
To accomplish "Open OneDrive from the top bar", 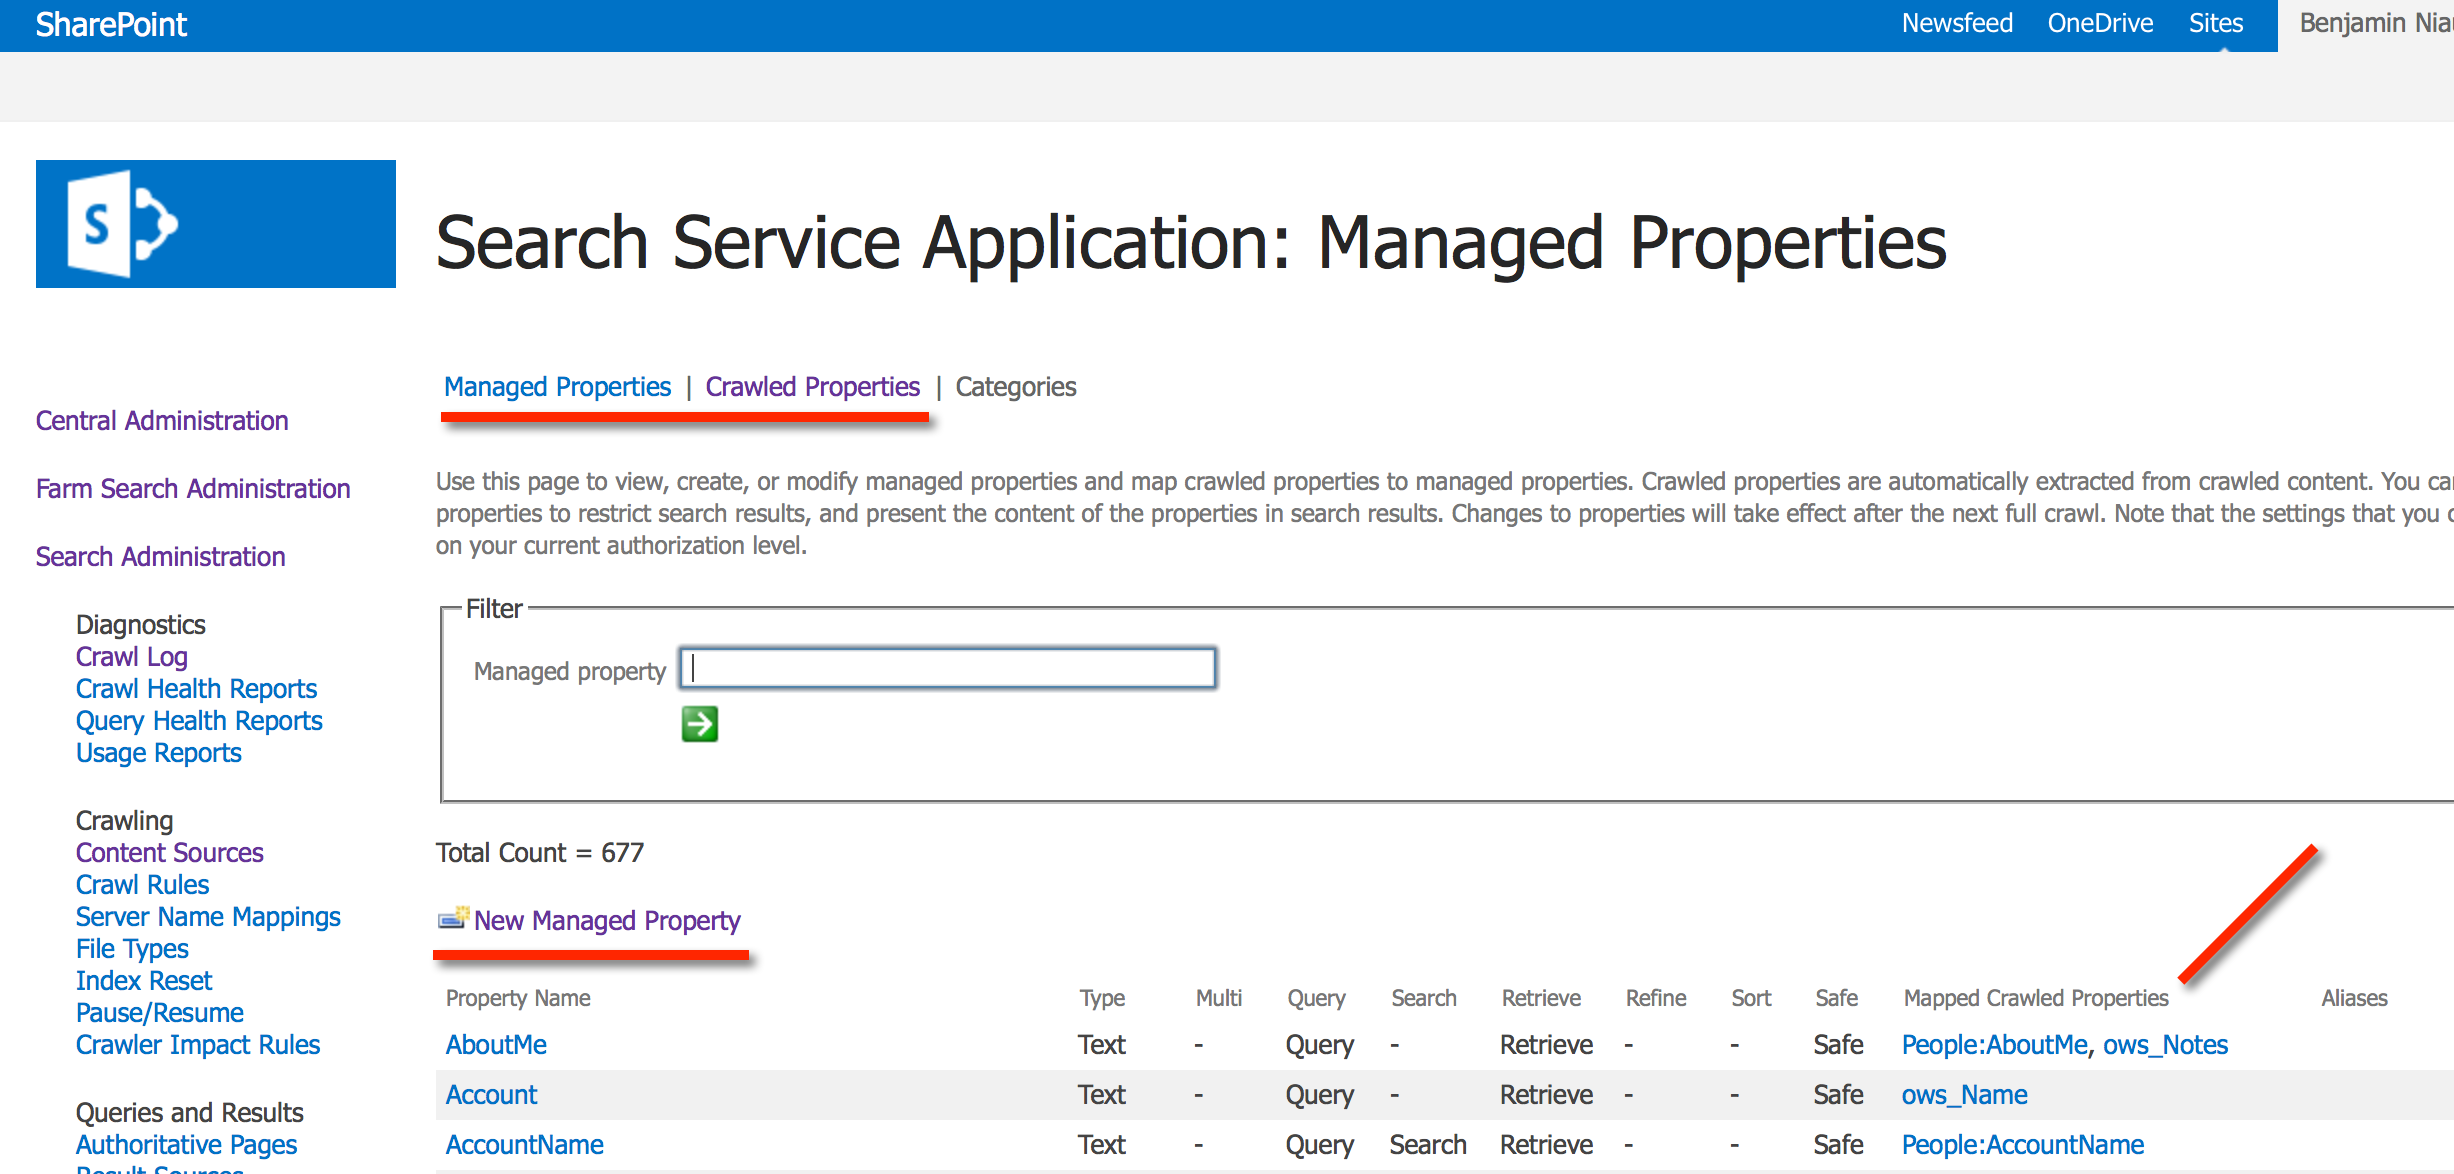I will 2100,23.
